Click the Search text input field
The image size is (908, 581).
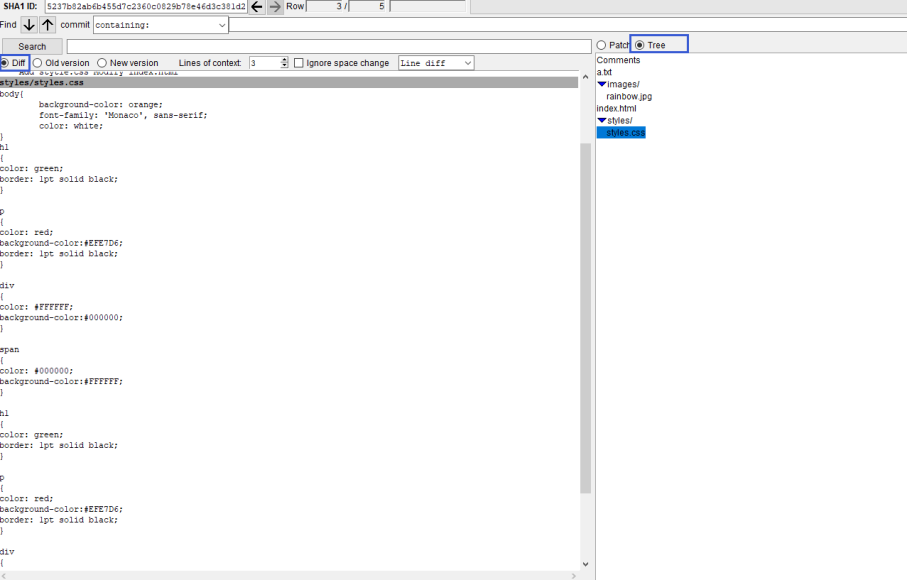[x=329, y=46]
